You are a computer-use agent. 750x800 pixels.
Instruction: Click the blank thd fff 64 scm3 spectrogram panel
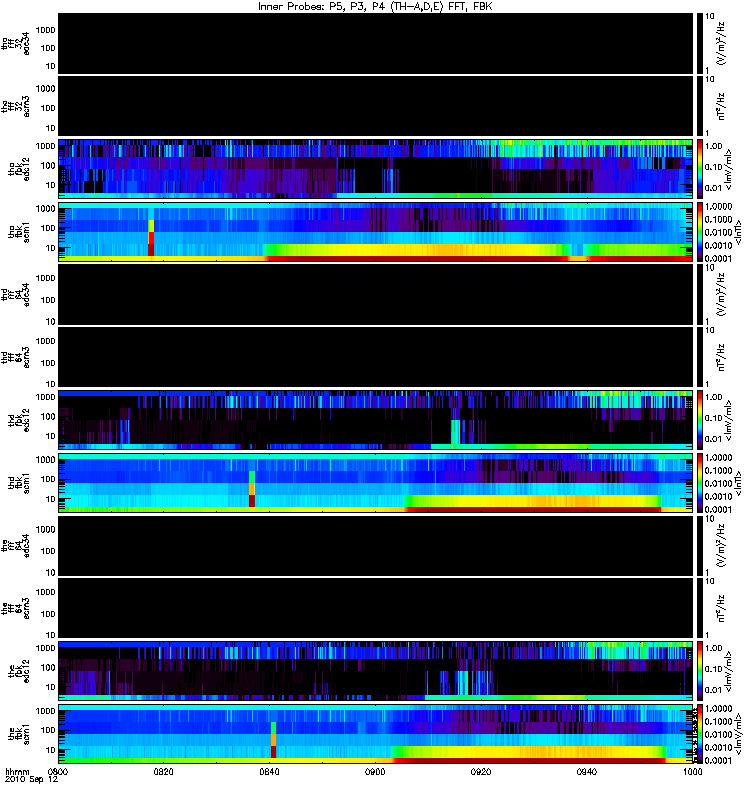point(375,357)
